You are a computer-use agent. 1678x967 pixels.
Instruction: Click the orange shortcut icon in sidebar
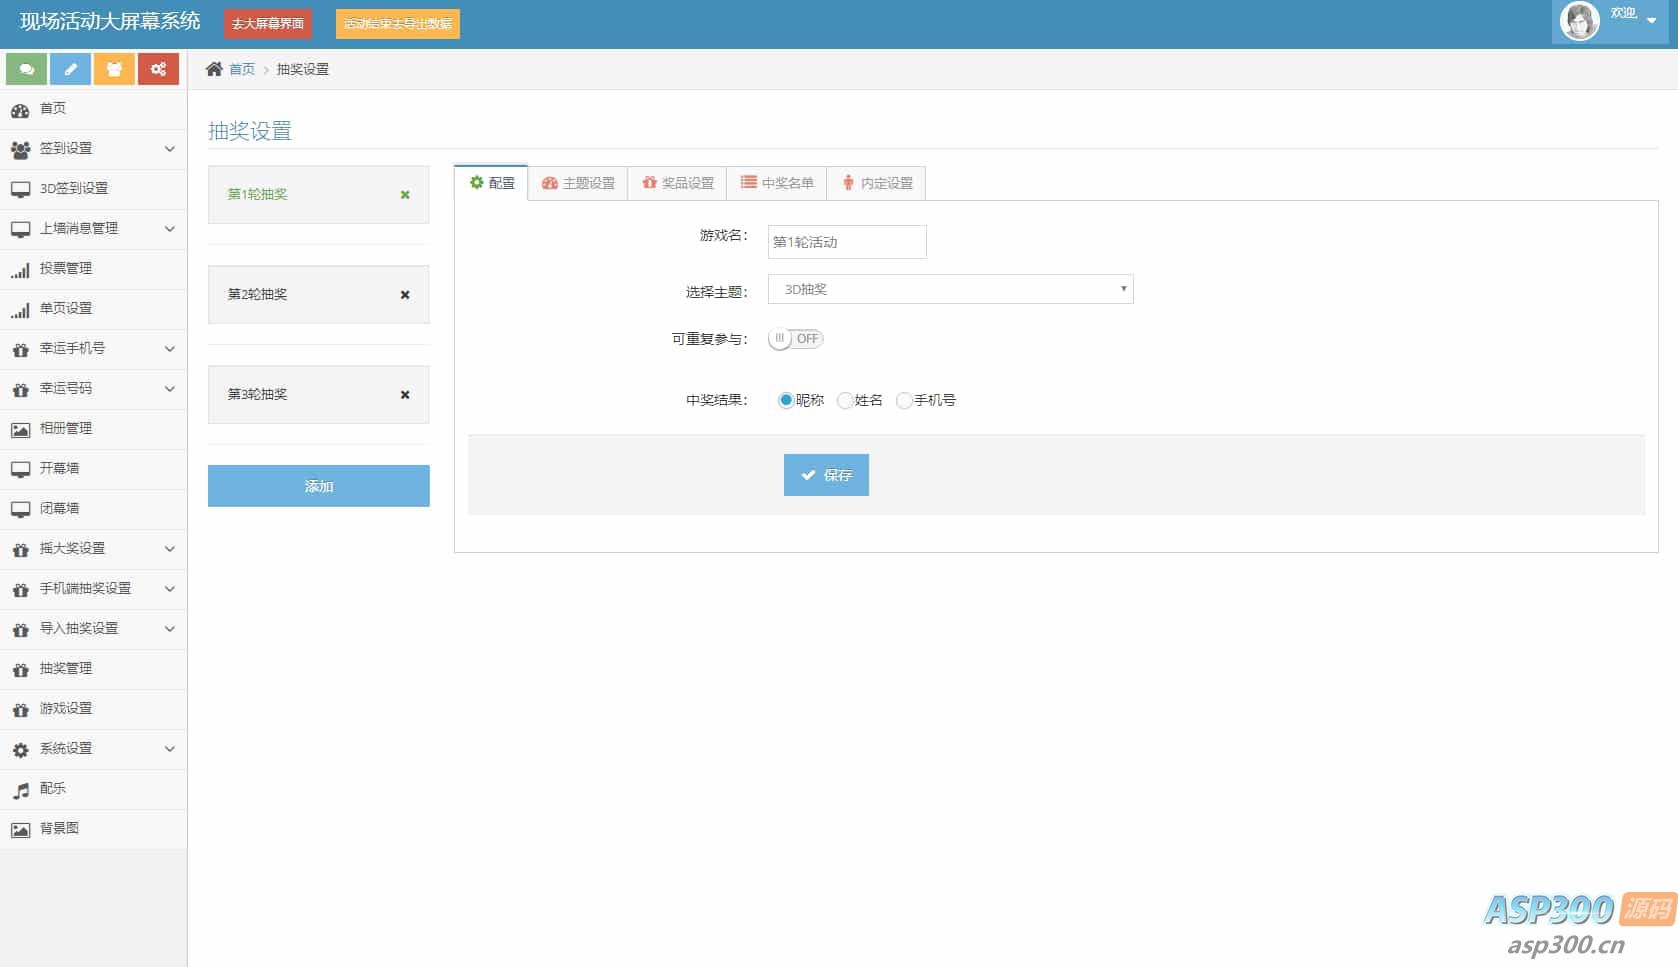pyautogui.click(x=114, y=69)
